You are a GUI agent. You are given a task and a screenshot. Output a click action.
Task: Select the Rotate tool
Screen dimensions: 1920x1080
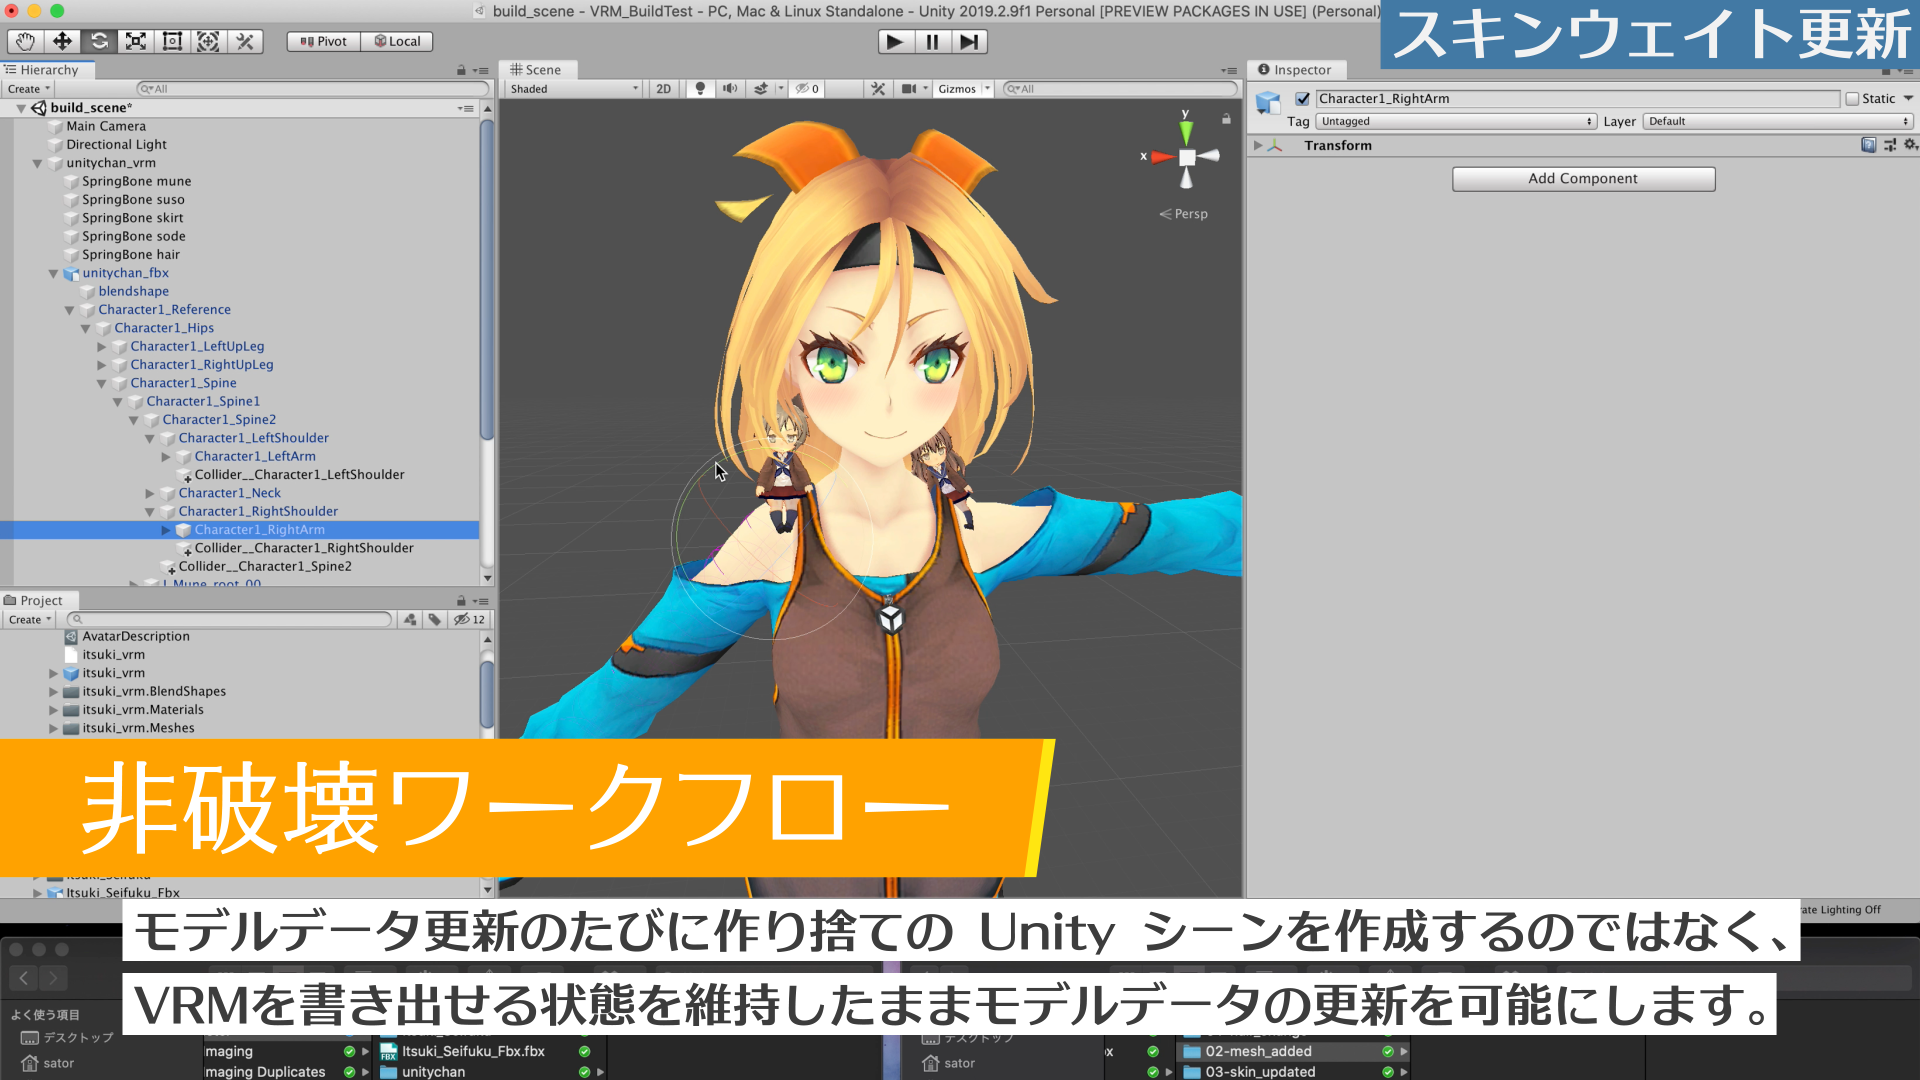(x=99, y=41)
